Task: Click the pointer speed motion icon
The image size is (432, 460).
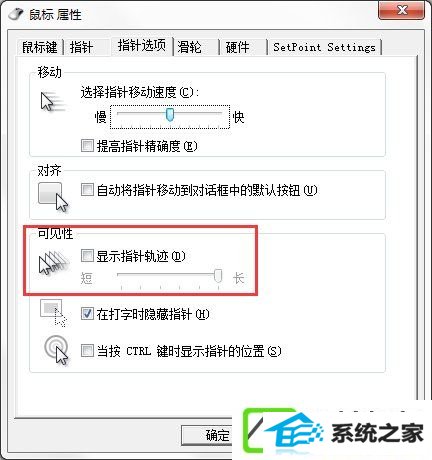Action: pyautogui.click(x=53, y=103)
